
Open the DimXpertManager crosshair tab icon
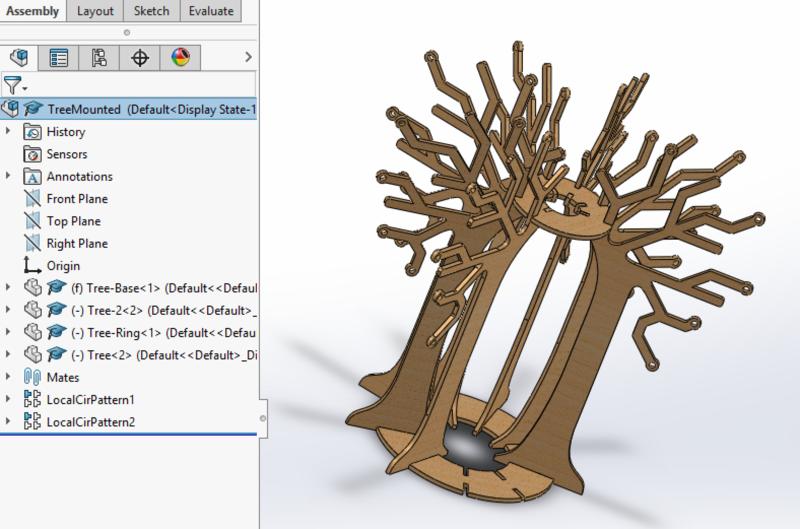[140, 57]
